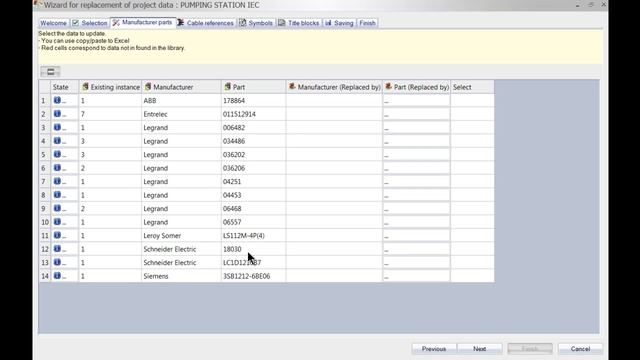Select part number 04453

click(x=253, y=195)
